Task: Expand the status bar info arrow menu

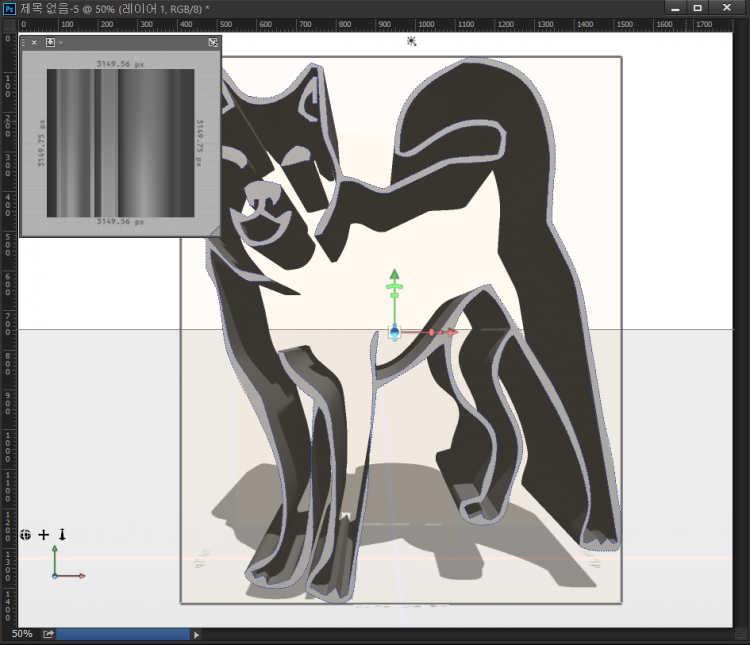Action: [x=196, y=634]
